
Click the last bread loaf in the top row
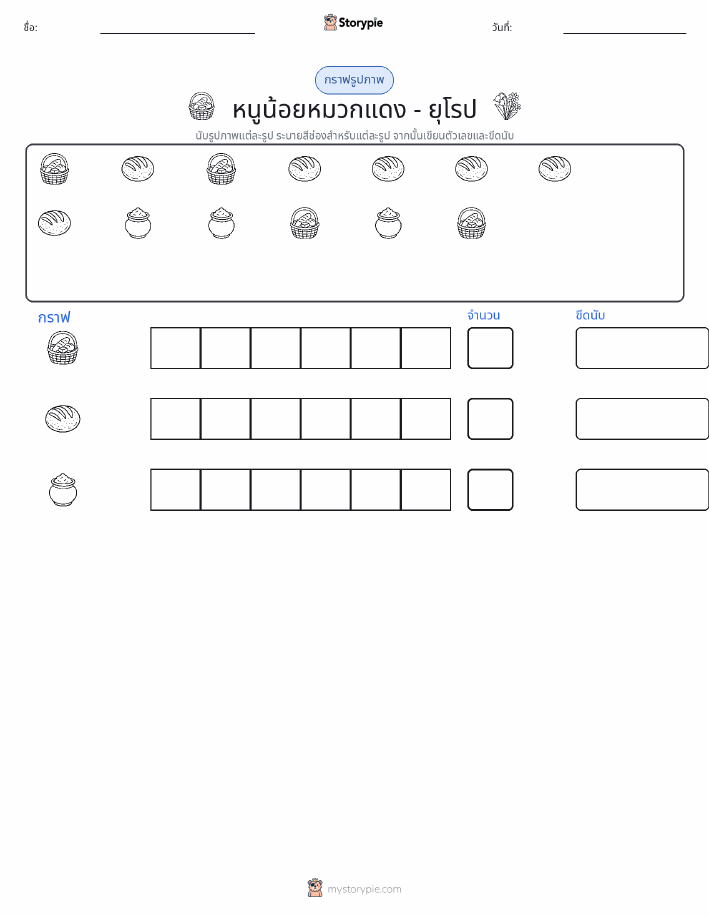coord(555,168)
